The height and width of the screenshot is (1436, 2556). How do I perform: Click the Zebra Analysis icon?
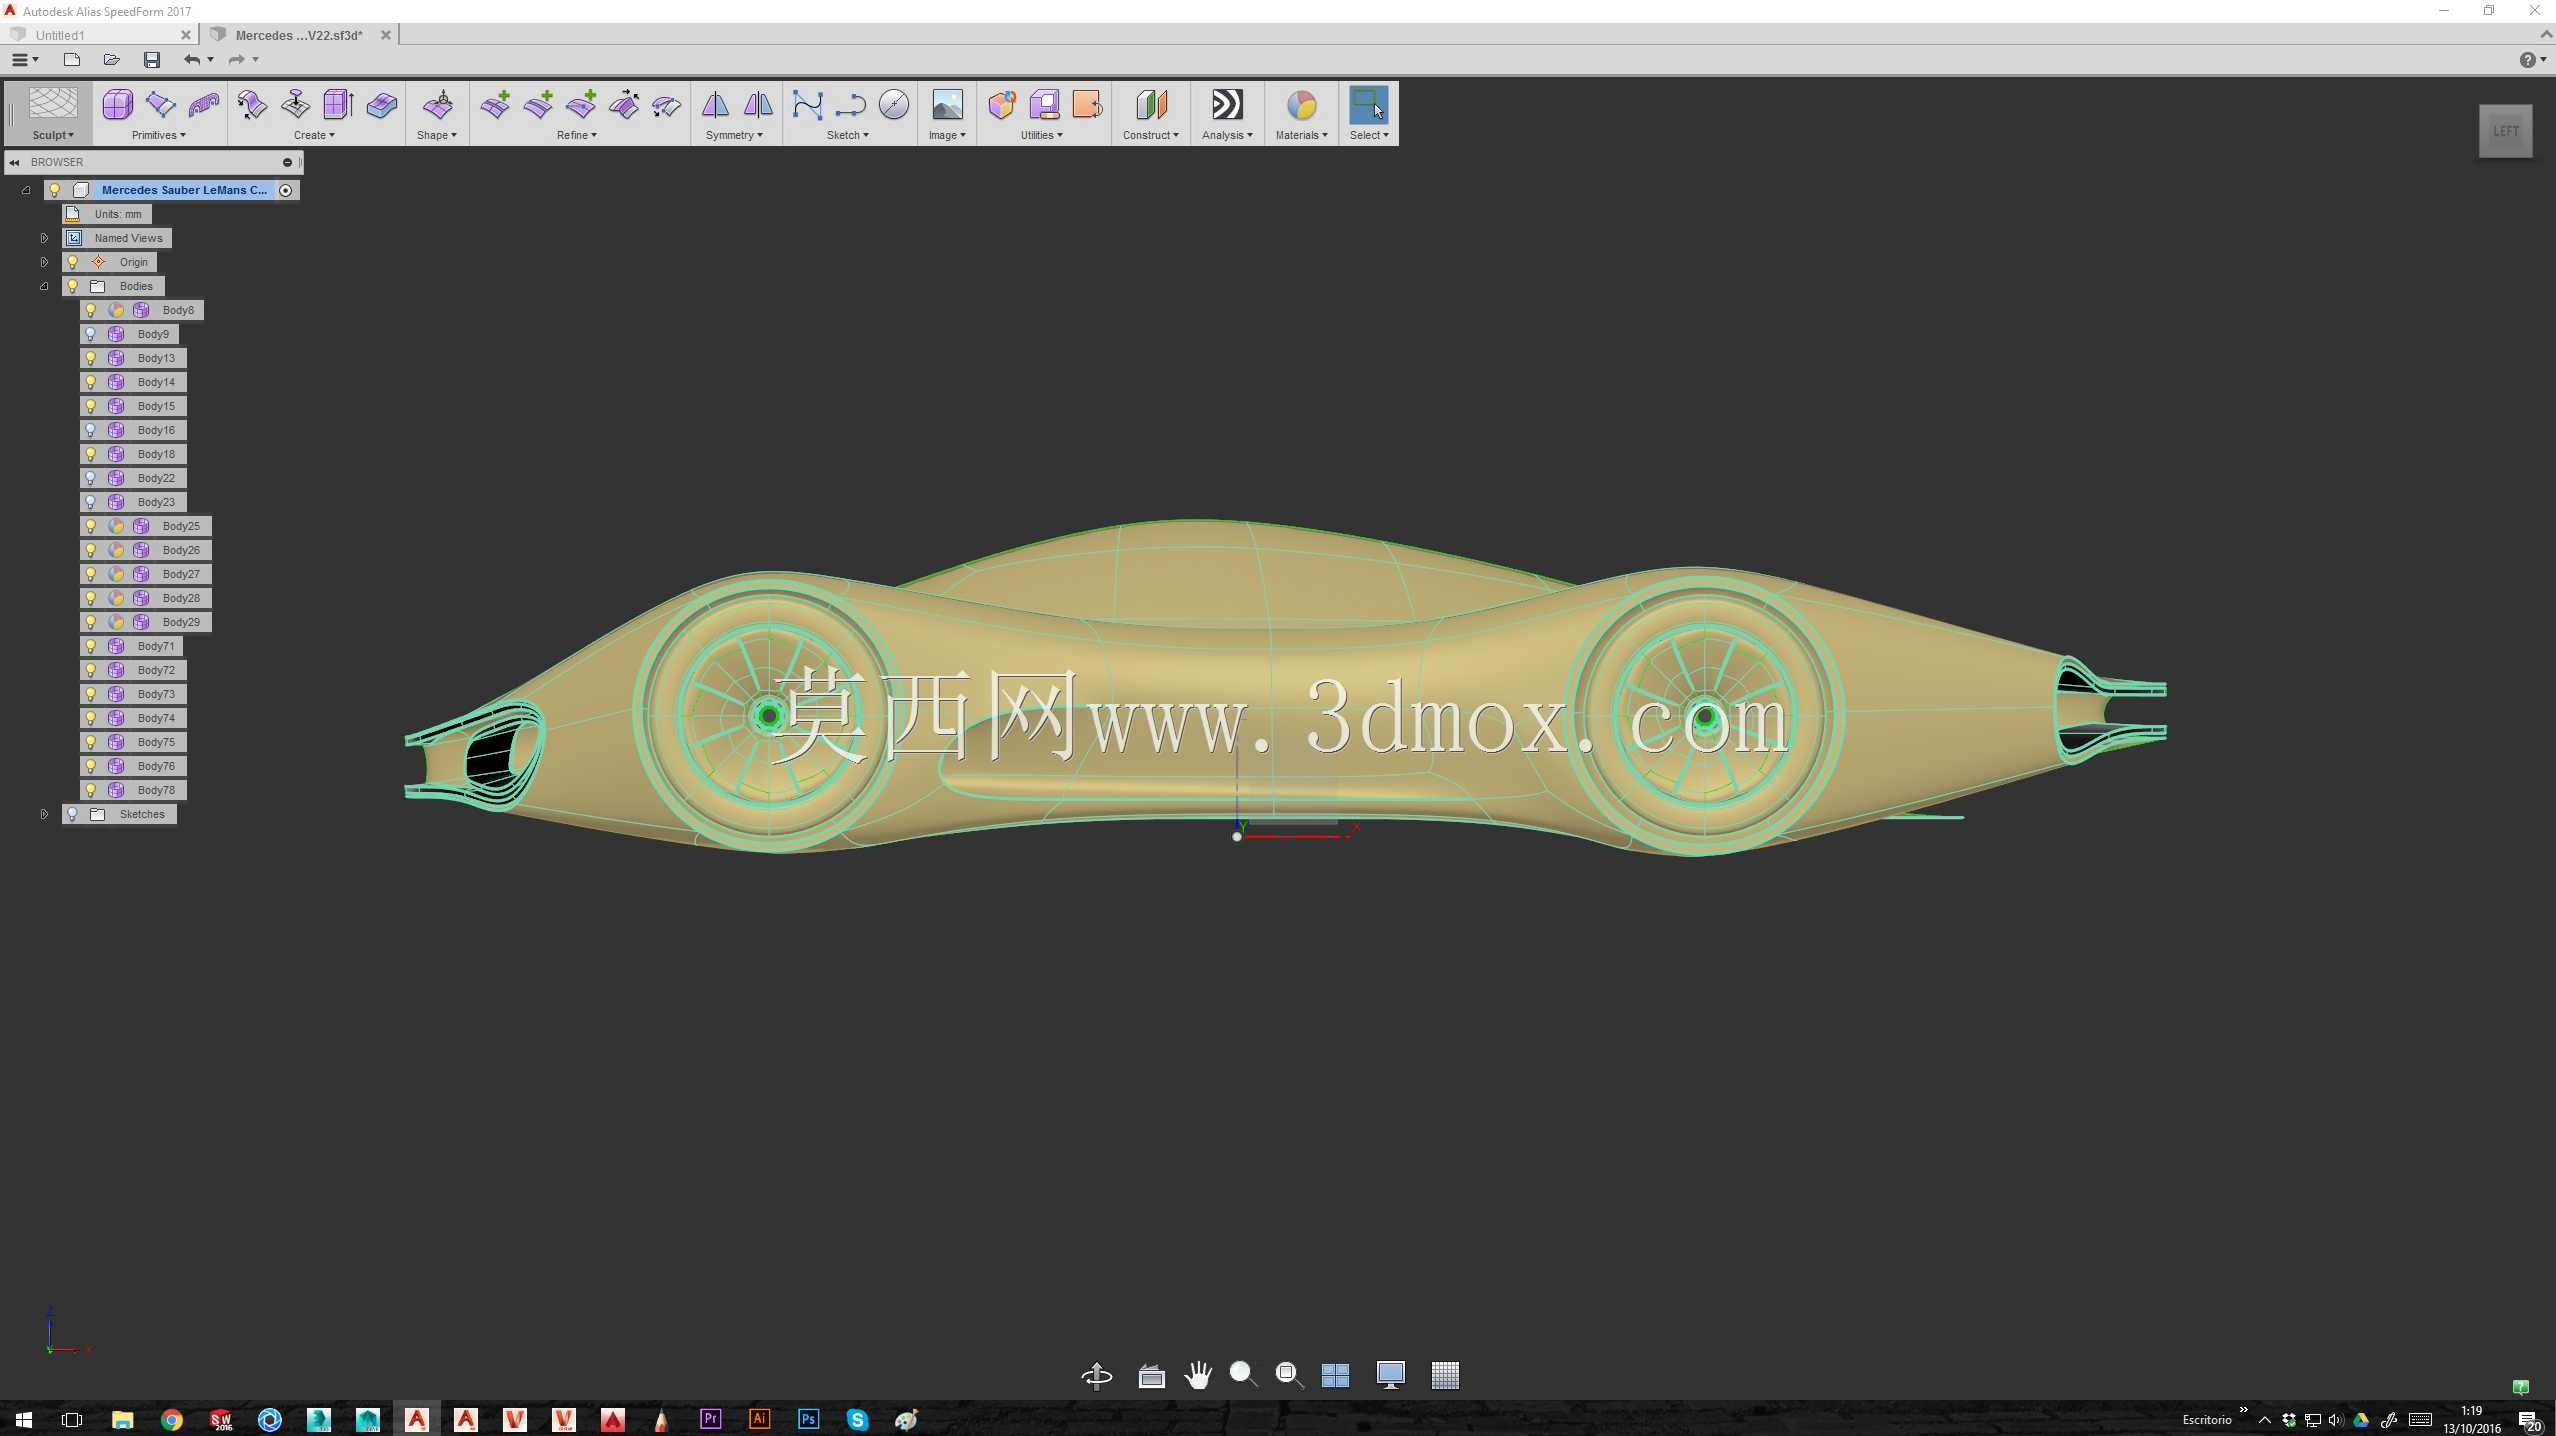tap(1227, 104)
